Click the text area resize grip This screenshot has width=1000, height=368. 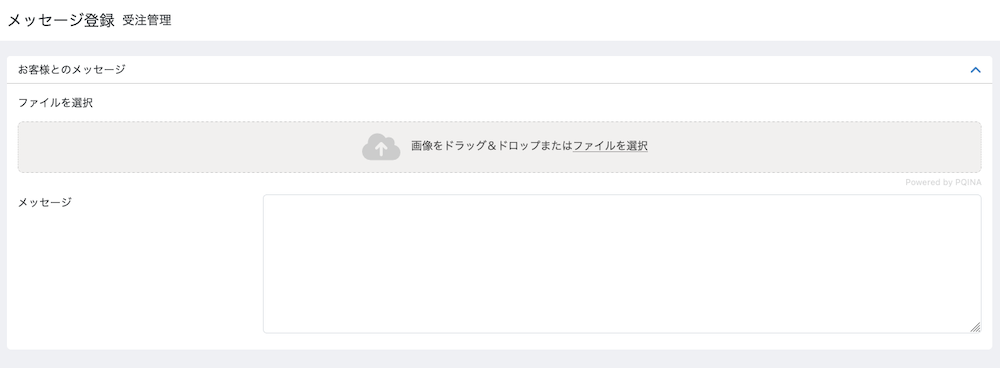click(x=975, y=327)
